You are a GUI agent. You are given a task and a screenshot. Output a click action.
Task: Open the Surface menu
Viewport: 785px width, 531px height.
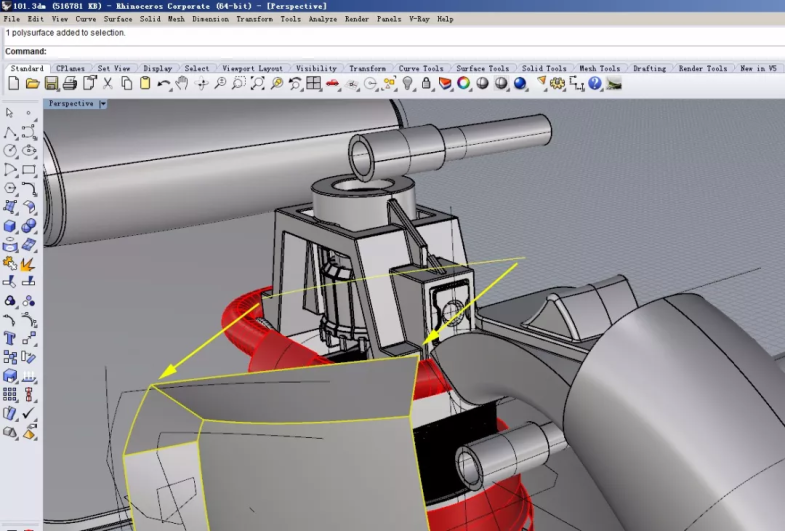pos(117,19)
